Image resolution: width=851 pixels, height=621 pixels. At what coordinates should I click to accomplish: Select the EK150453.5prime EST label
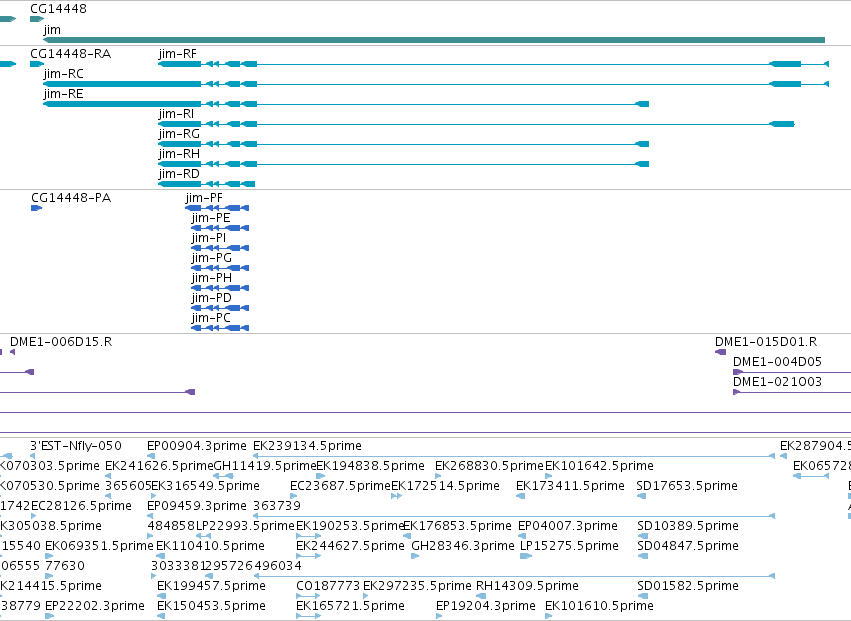(211, 606)
